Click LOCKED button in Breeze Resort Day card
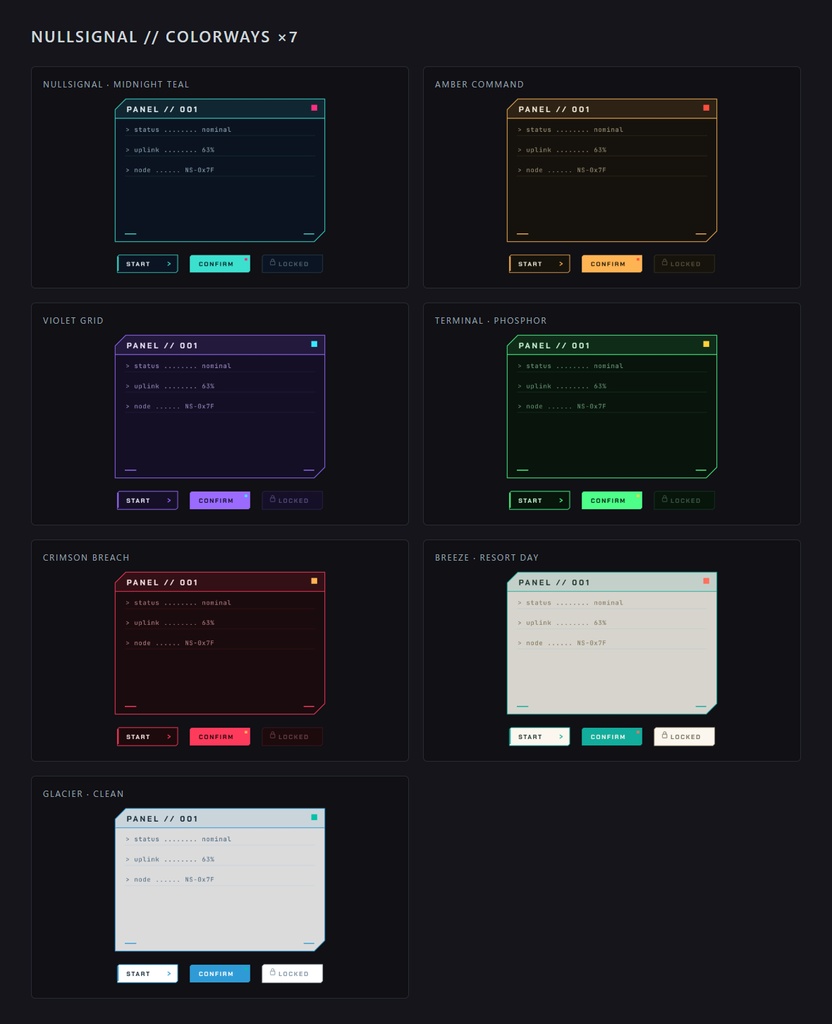The width and height of the screenshot is (832, 1024). 684,737
